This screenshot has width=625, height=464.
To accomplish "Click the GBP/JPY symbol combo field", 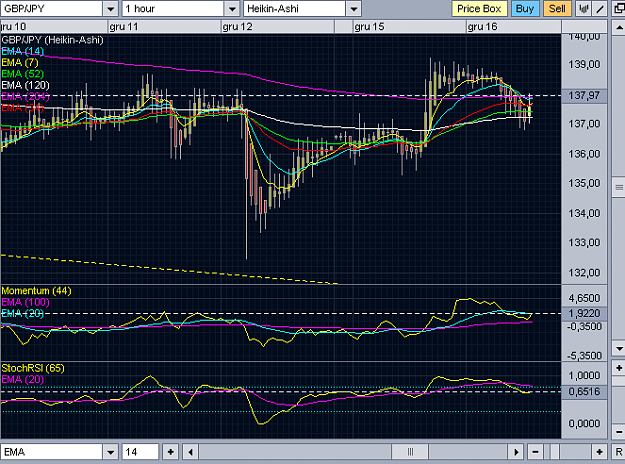I will tap(51, 8).
